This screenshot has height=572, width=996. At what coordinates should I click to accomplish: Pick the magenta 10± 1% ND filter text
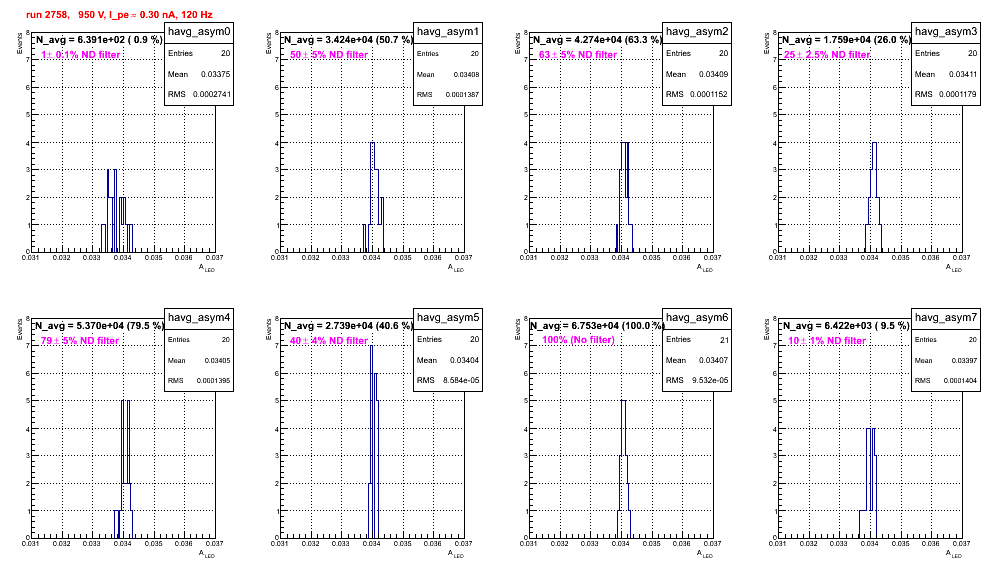click(827, 341)
